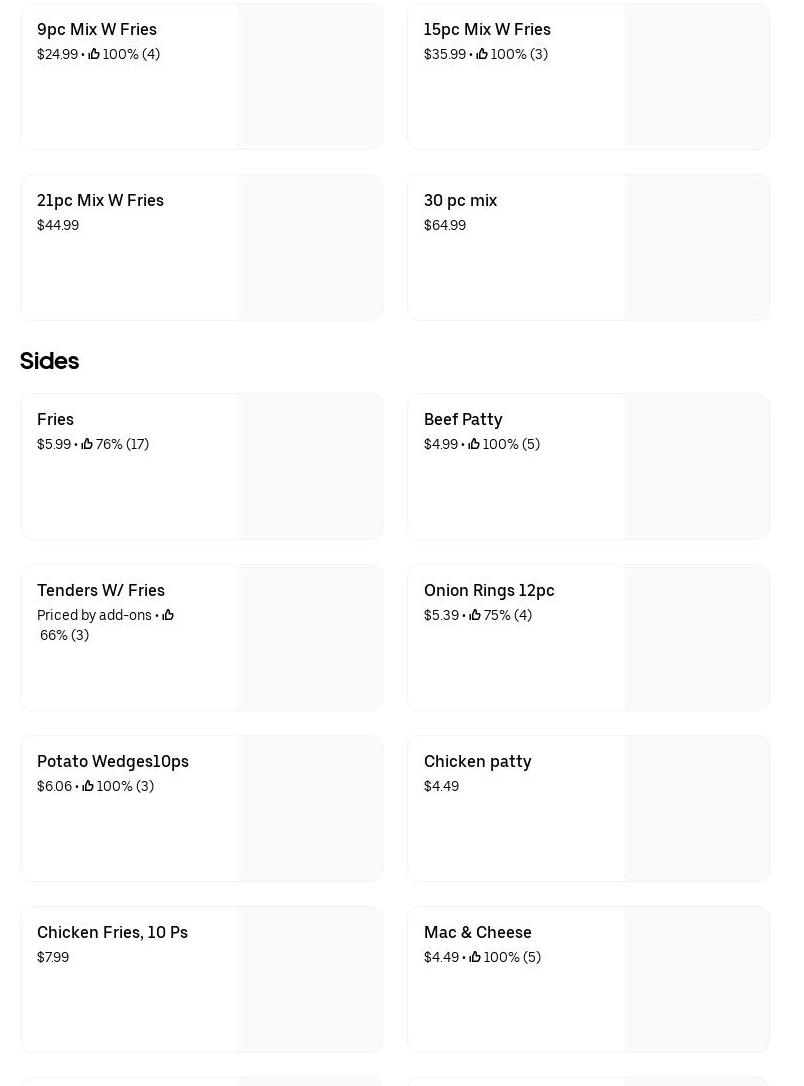Click thumbs-up icon on 9pc Mix W Fries

point(94,54)
